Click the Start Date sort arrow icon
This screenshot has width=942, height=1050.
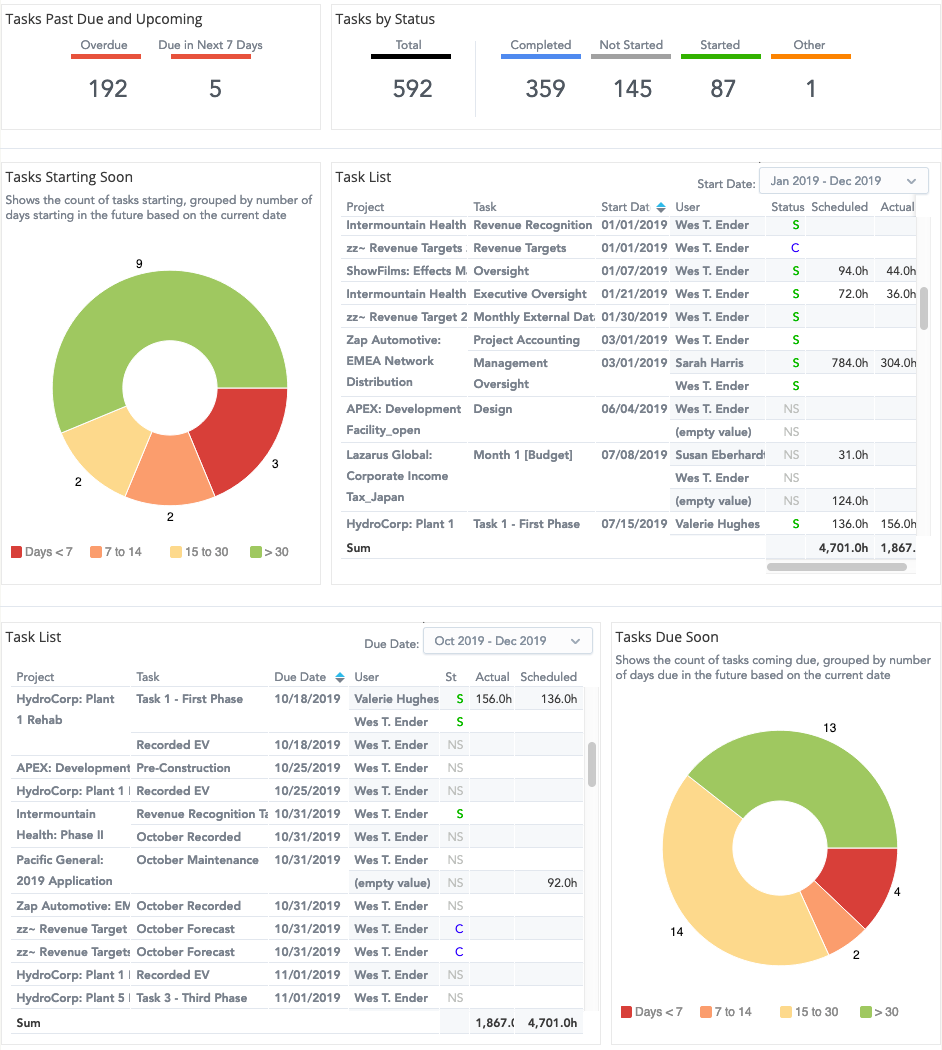pyautogui.click(x=661, y=207)
